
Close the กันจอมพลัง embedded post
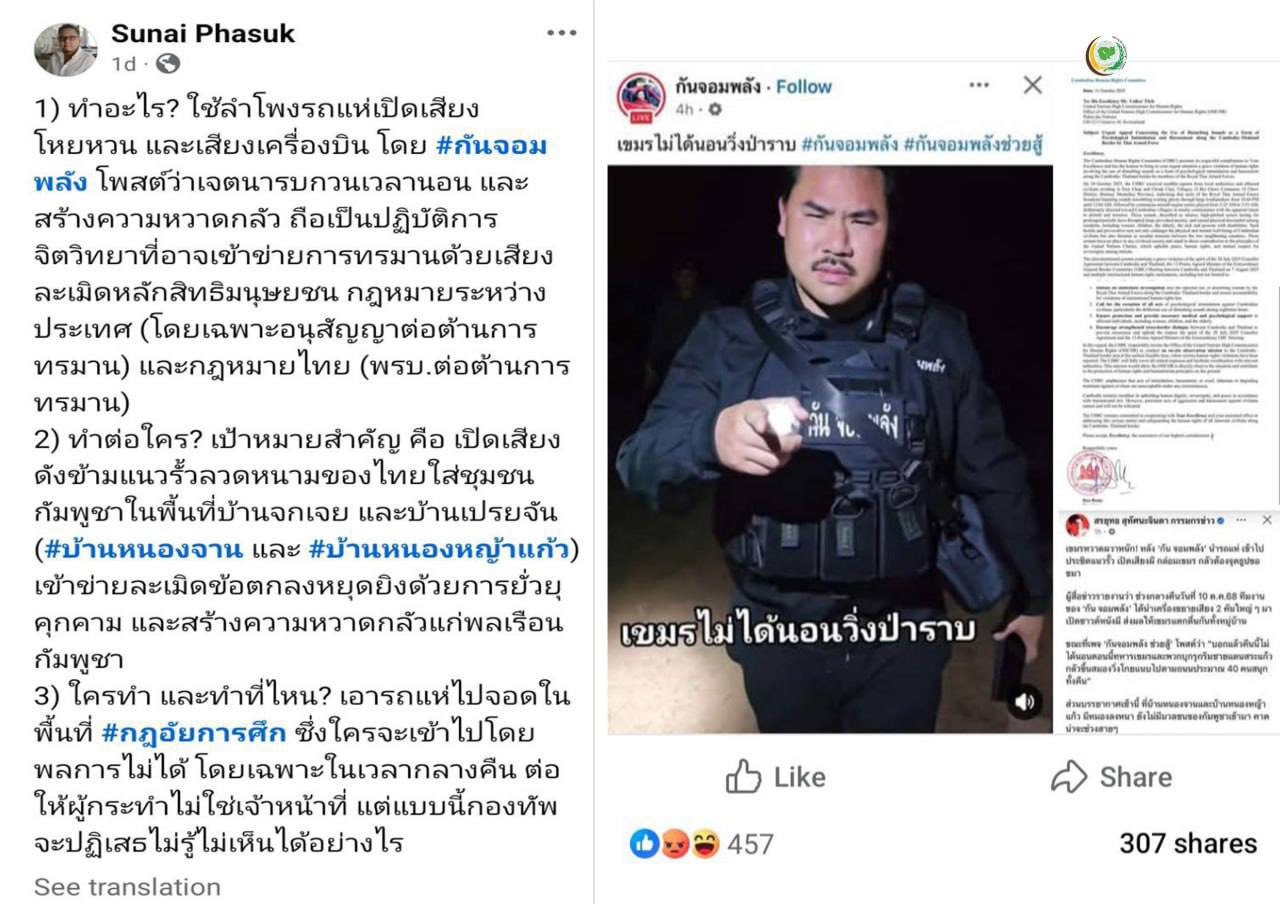(x=1033, y=85)
